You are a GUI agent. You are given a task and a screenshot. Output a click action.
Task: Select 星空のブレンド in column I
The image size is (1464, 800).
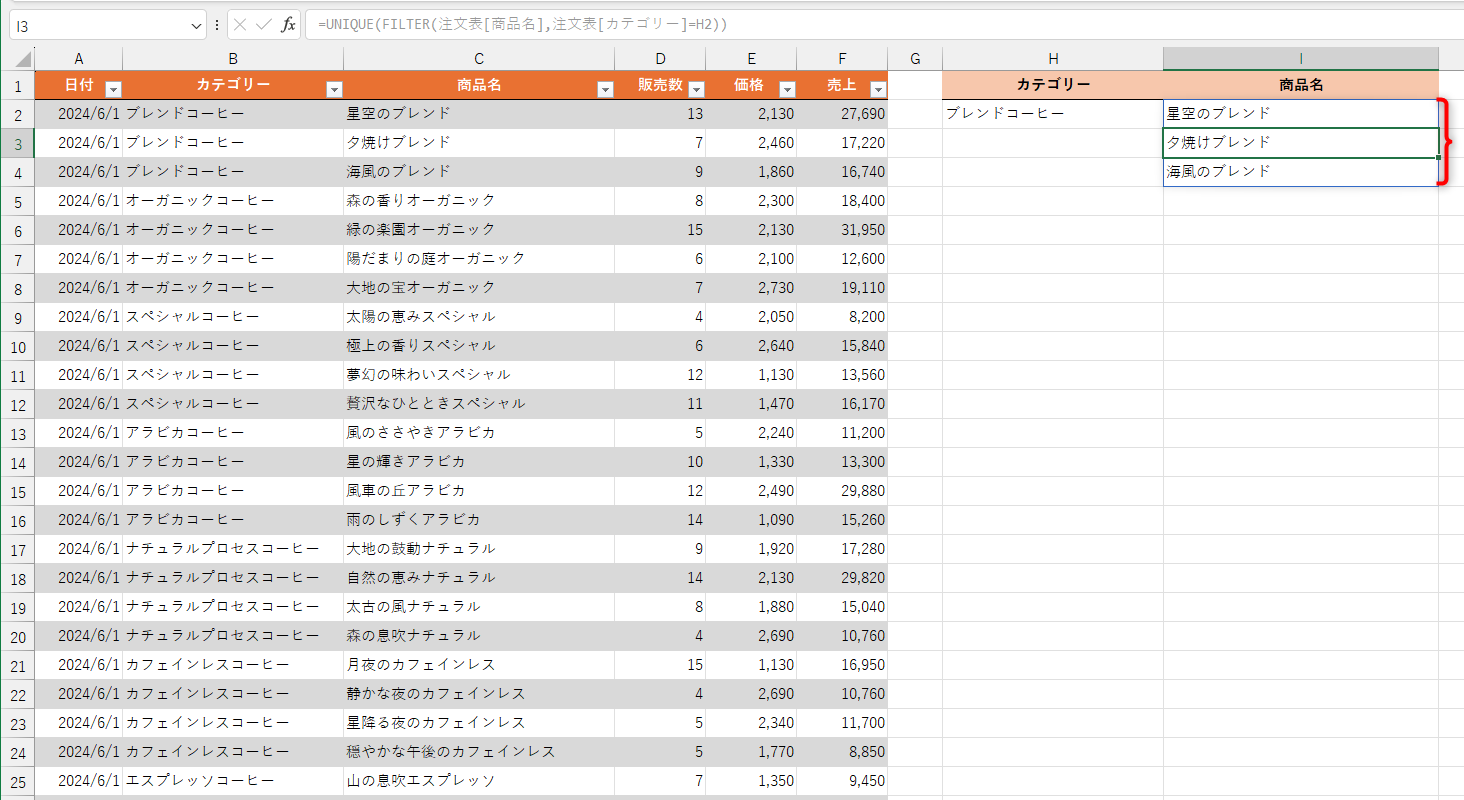pos(1301,114)
